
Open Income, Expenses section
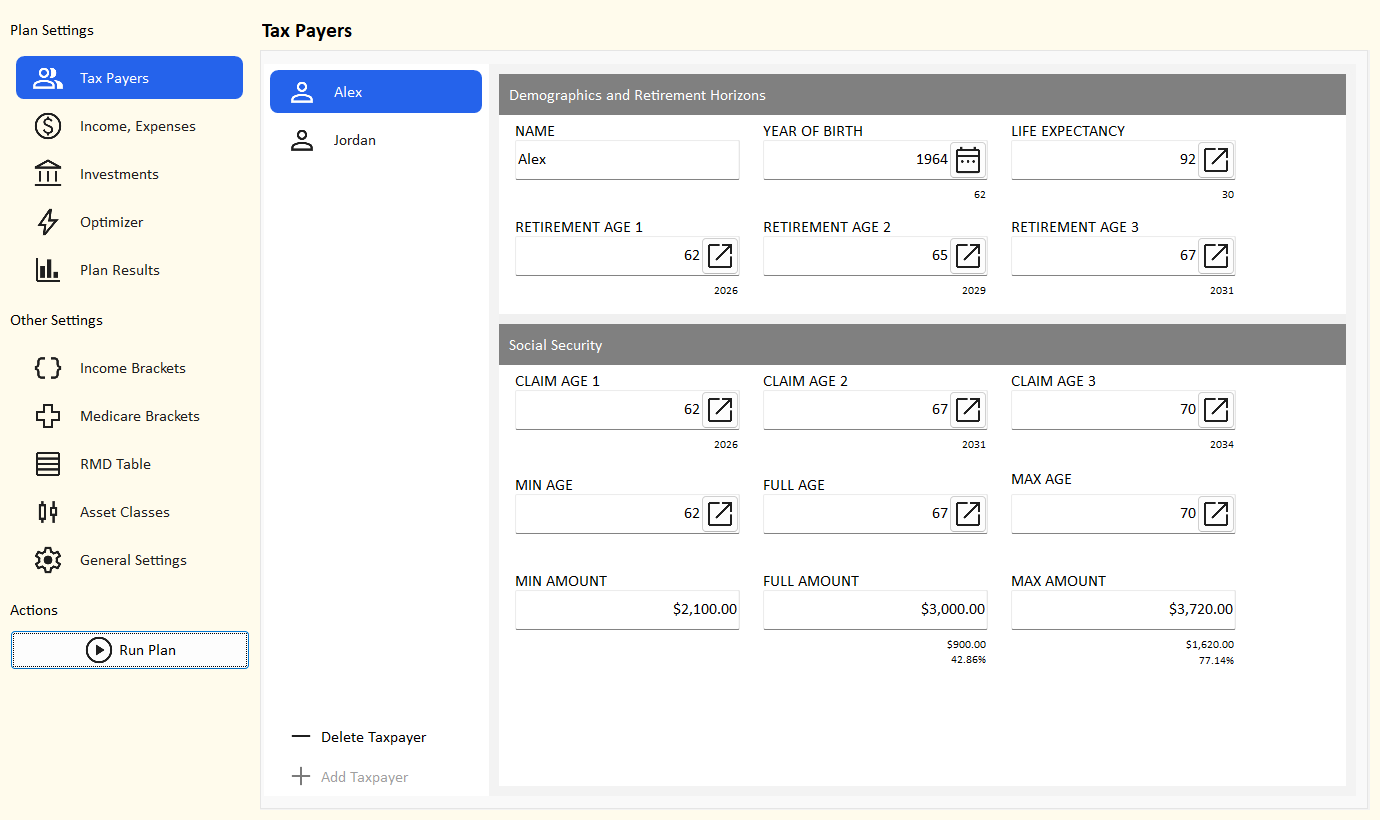click(129, 126)
